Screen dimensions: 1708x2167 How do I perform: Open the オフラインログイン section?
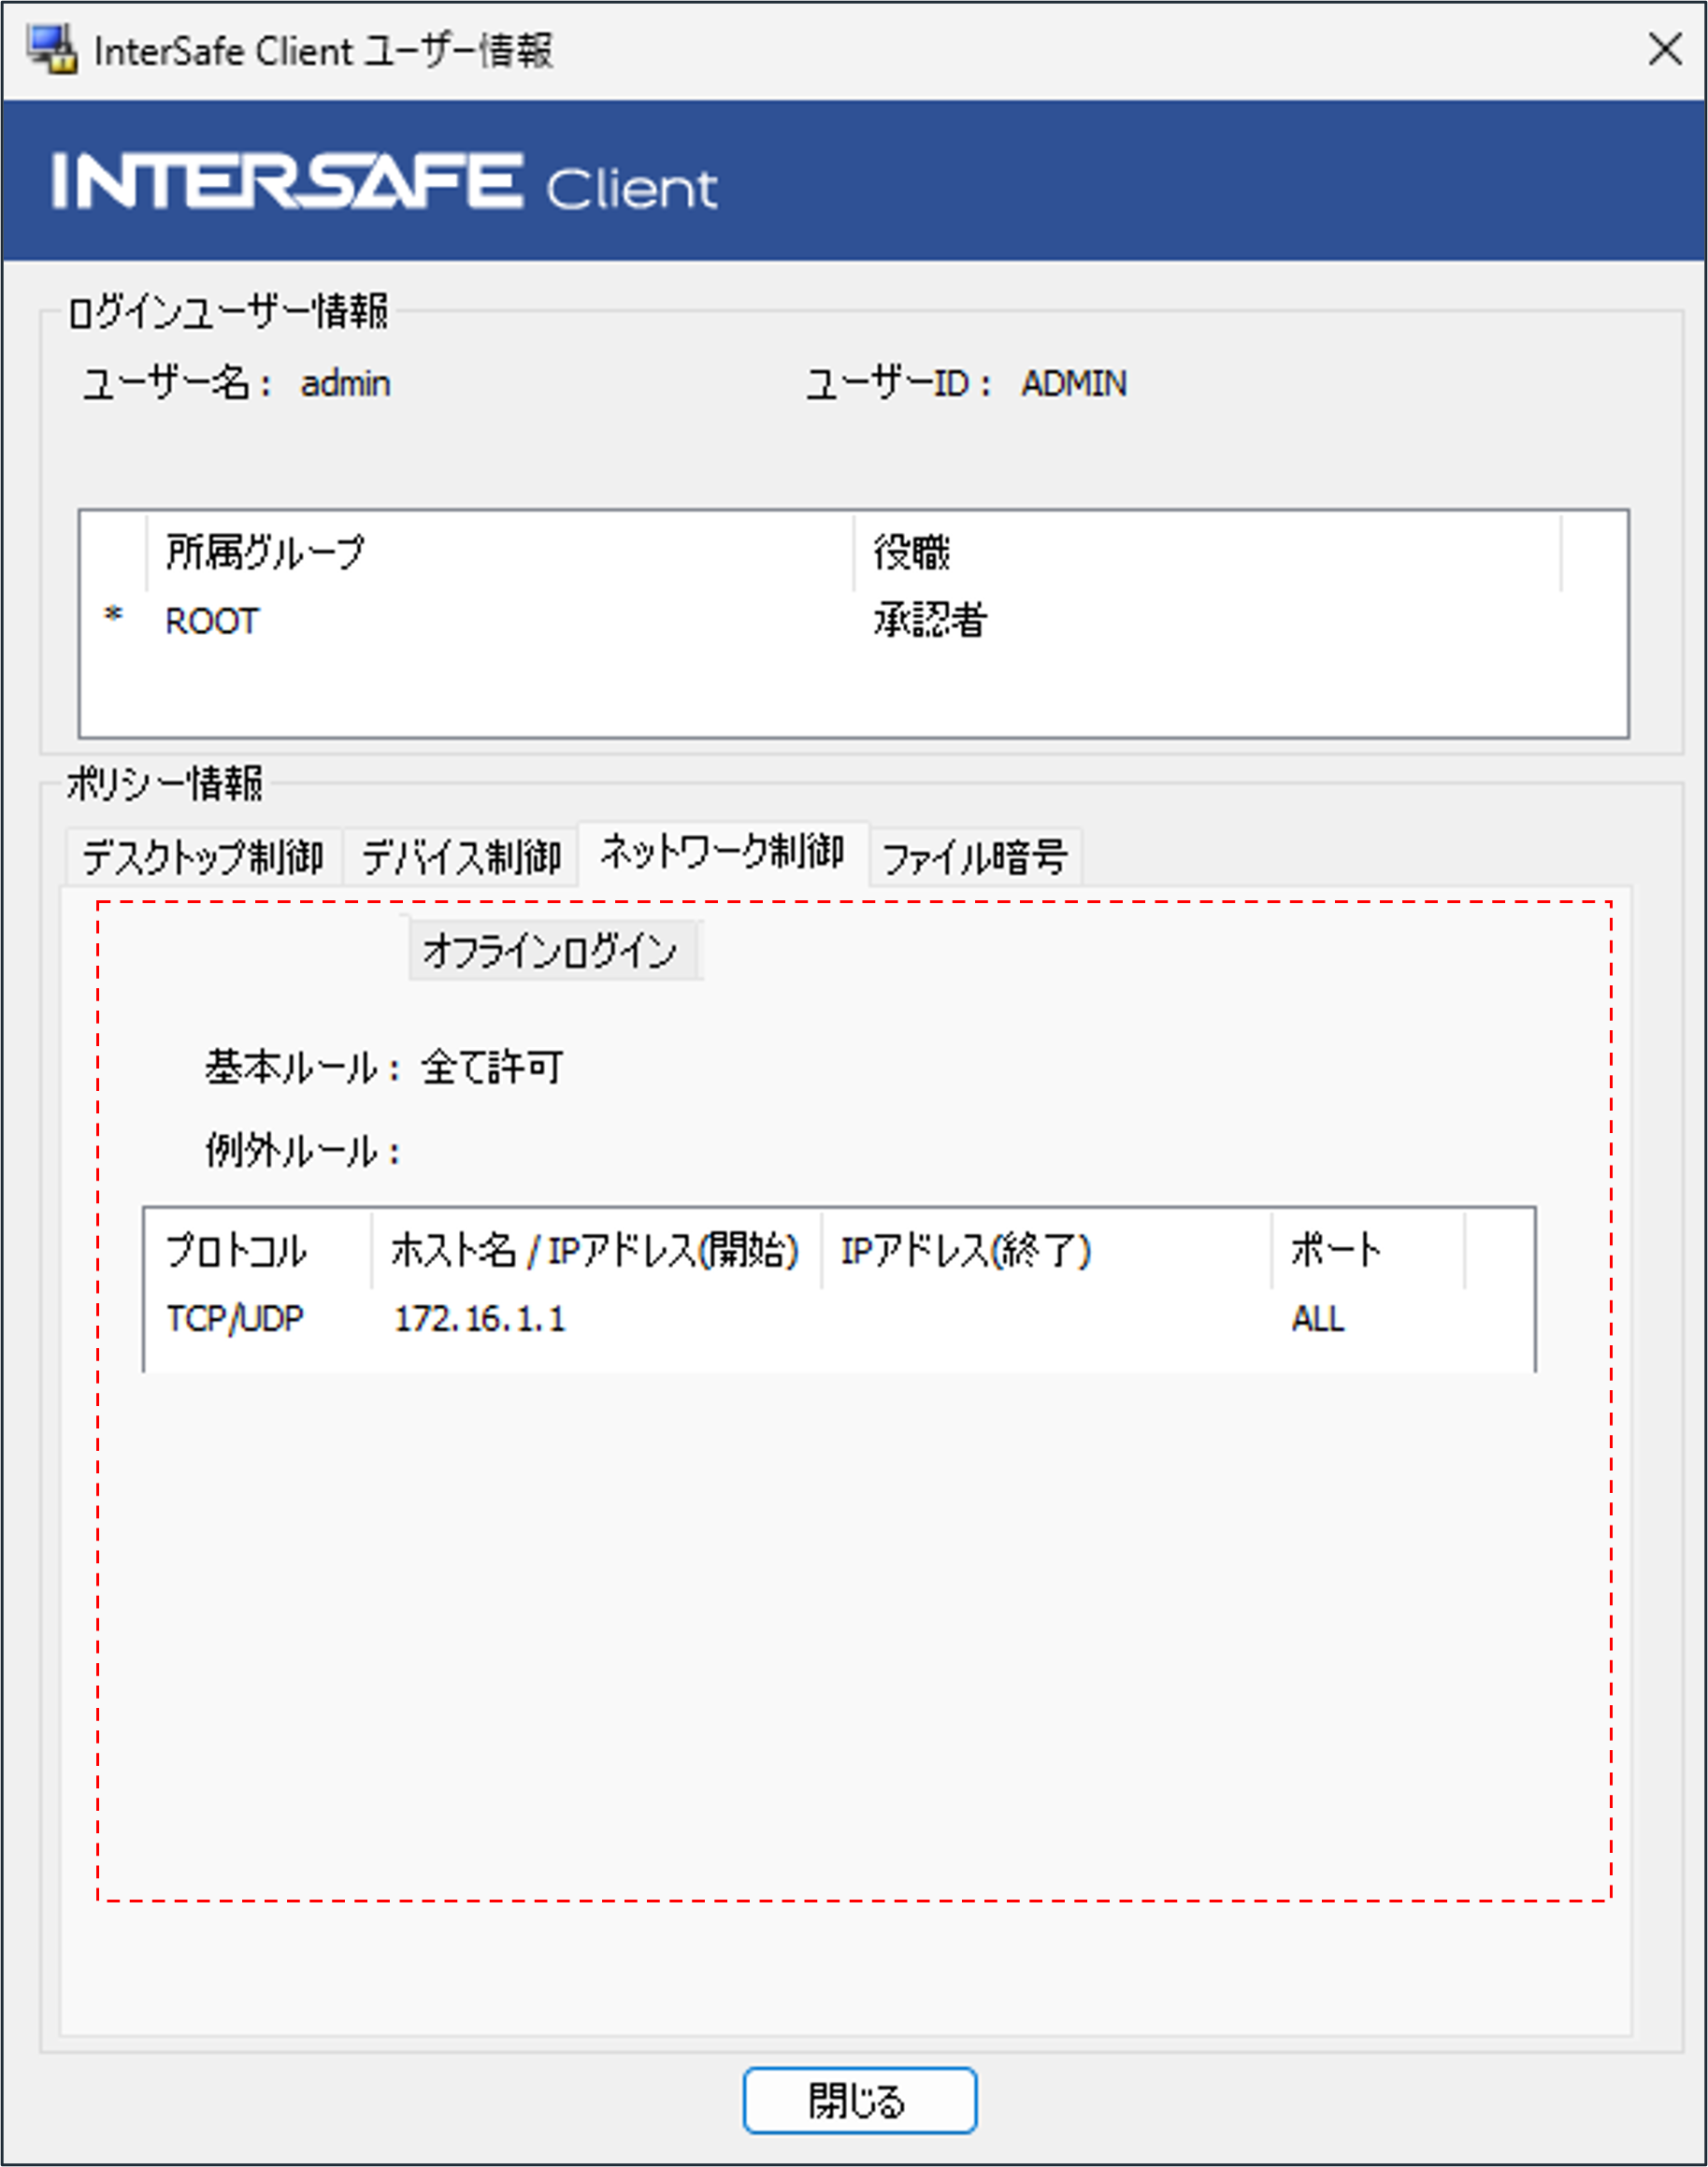[x=553, y=950]
